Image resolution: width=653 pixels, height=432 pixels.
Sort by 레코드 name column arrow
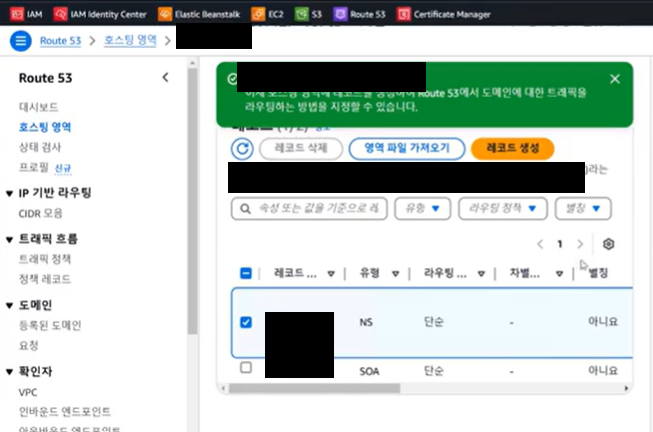331,274
